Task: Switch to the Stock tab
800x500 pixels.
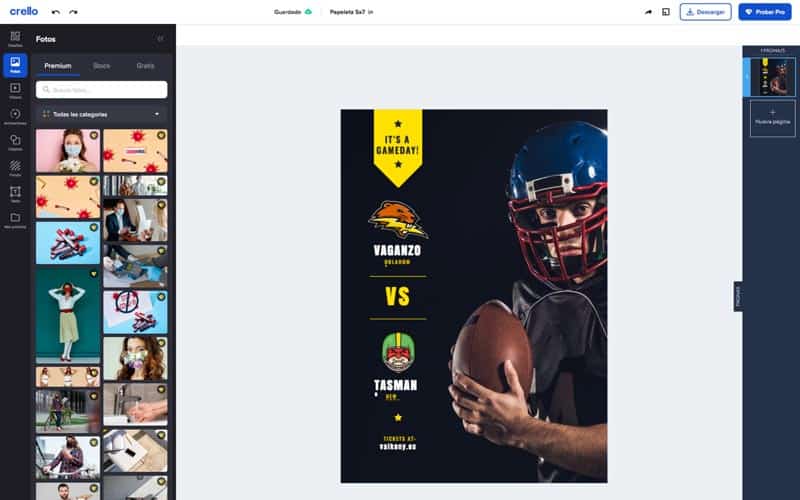Action: pyautogui.click(x=102, y=66)
